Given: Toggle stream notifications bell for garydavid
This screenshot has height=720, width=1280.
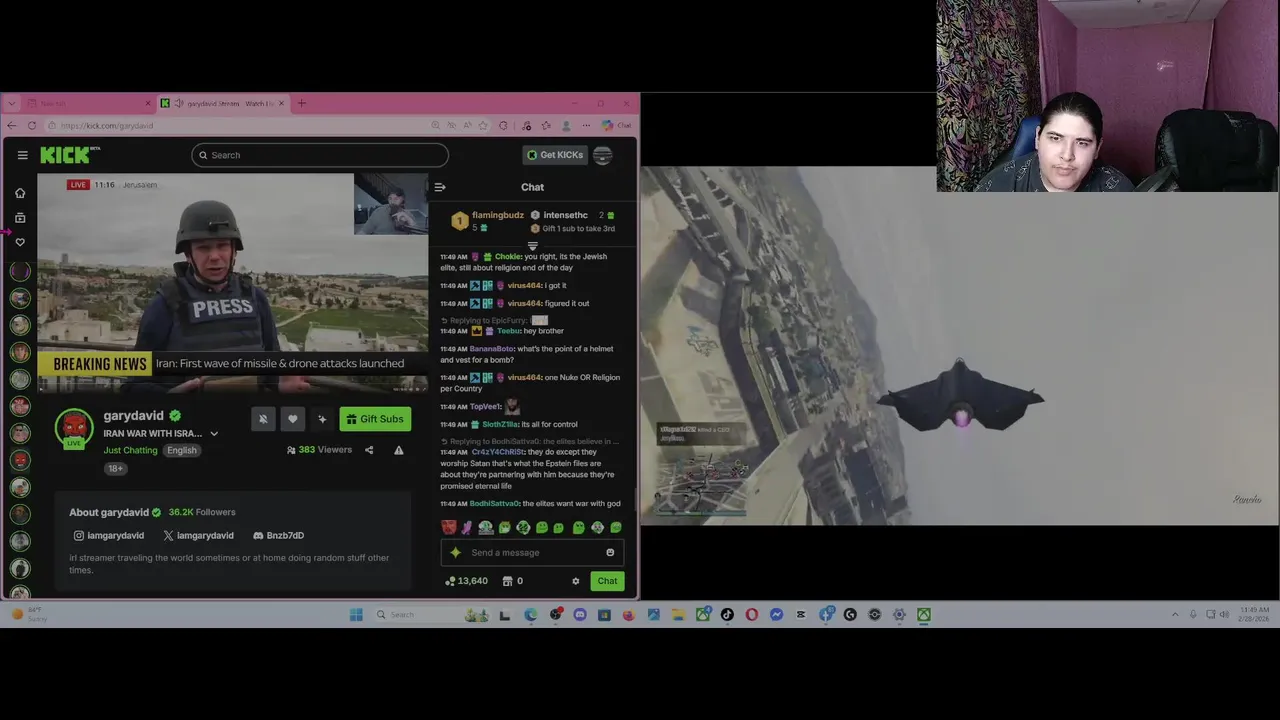Looking at the screenshot, I should click(x=263, y=419).
